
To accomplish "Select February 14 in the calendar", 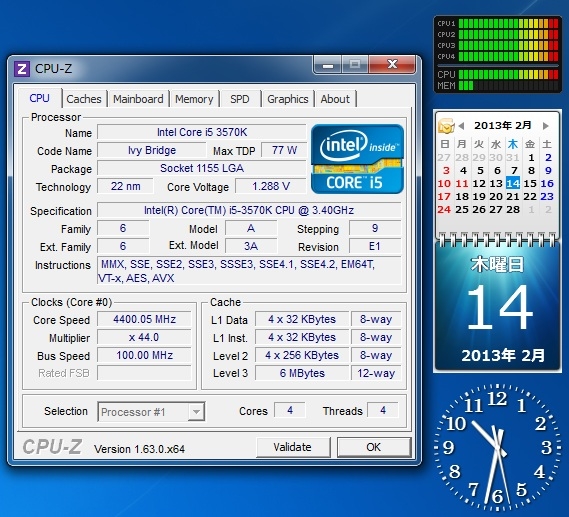I will (513, 183).
